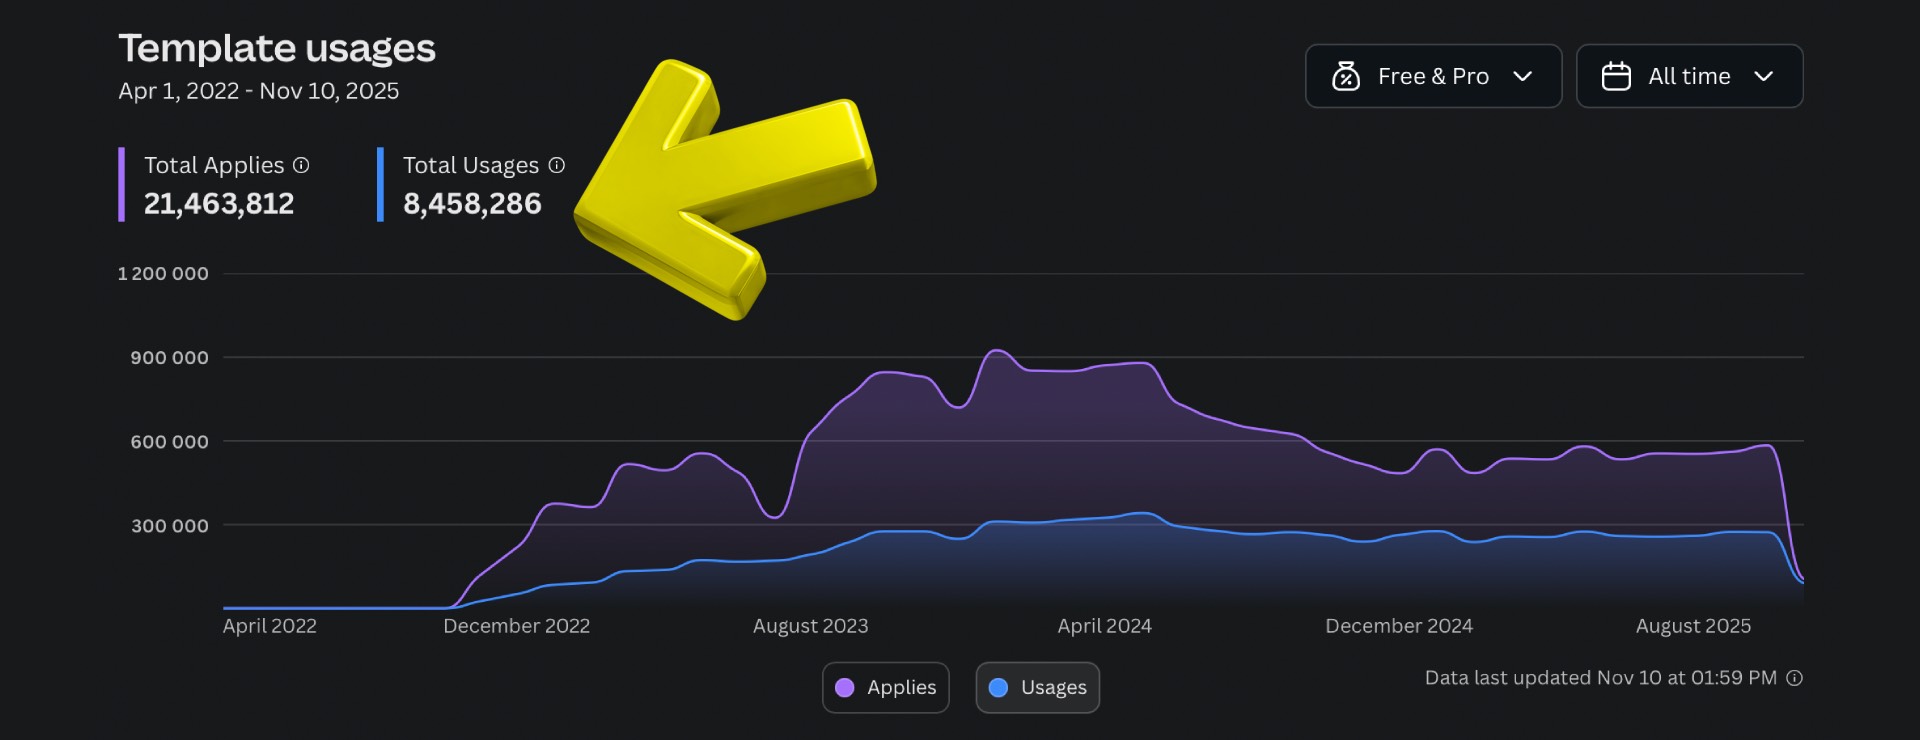Click the blue Usages legend dot

click(998, 688)
